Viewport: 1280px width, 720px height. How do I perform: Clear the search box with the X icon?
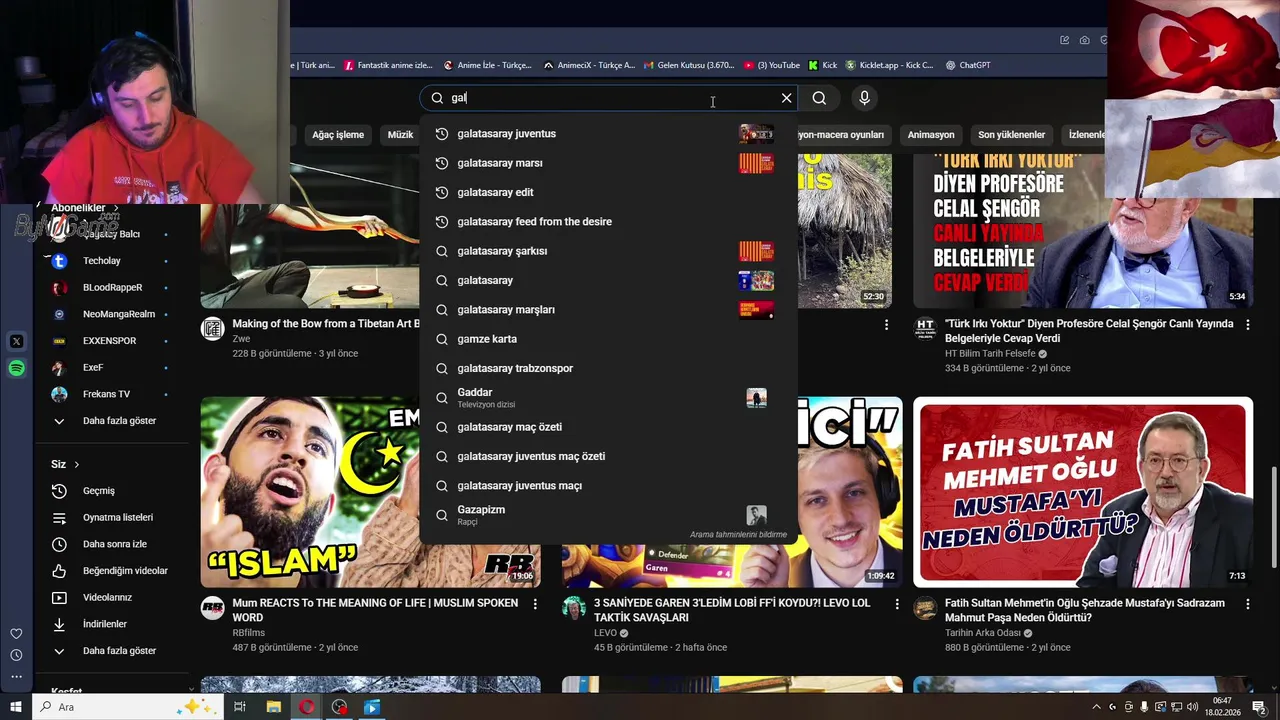(x=786, y=98)
